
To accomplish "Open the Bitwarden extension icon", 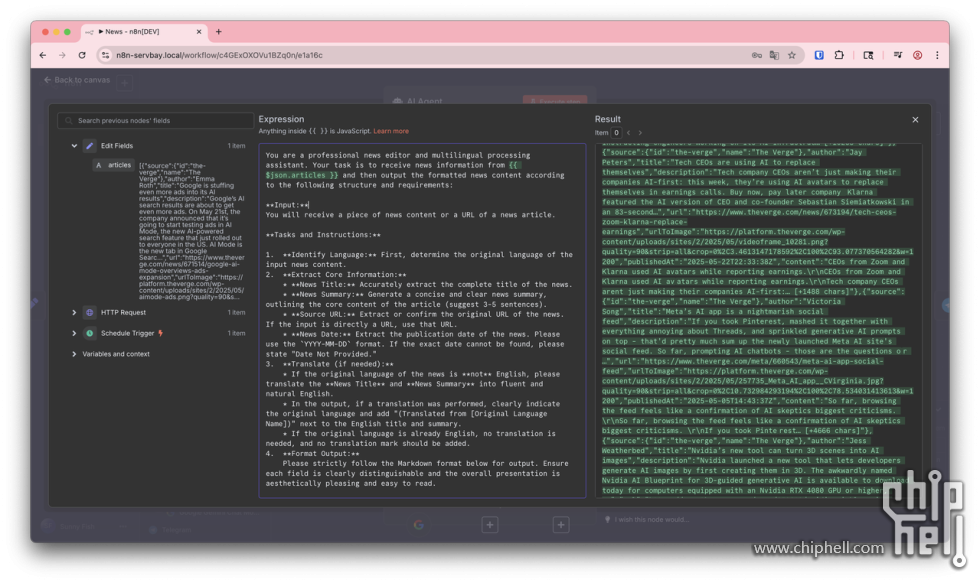I will pyautogui.click(x=819, y=55).
